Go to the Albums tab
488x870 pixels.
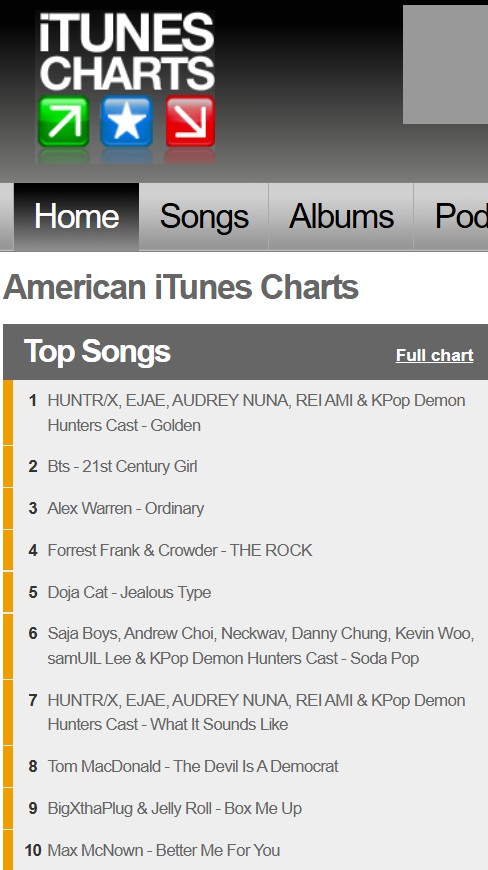click(341, 216)
